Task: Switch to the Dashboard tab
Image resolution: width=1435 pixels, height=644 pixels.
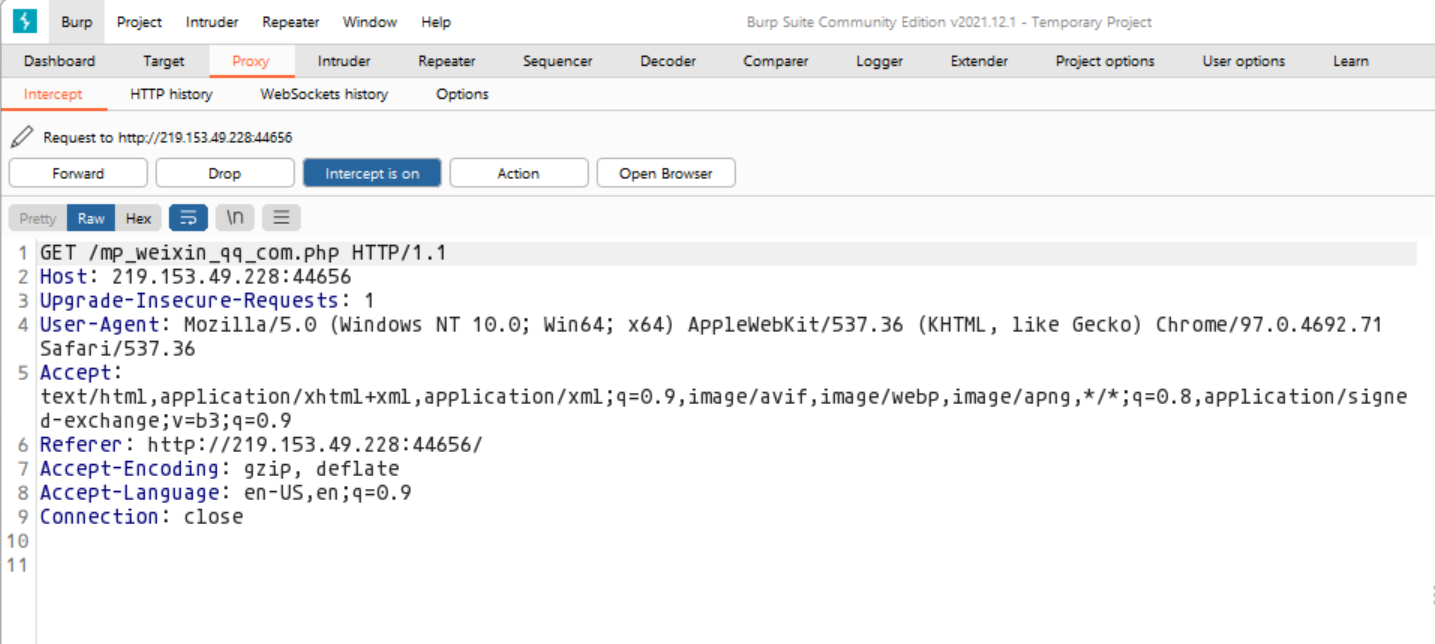Action: pyautogui.click(x=60, y=61)
